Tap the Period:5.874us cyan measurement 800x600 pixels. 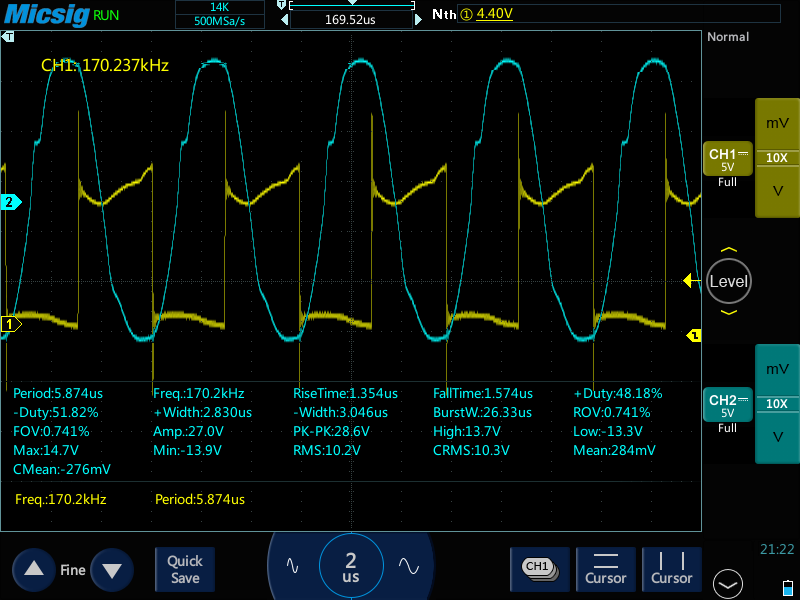coord(58,393)
